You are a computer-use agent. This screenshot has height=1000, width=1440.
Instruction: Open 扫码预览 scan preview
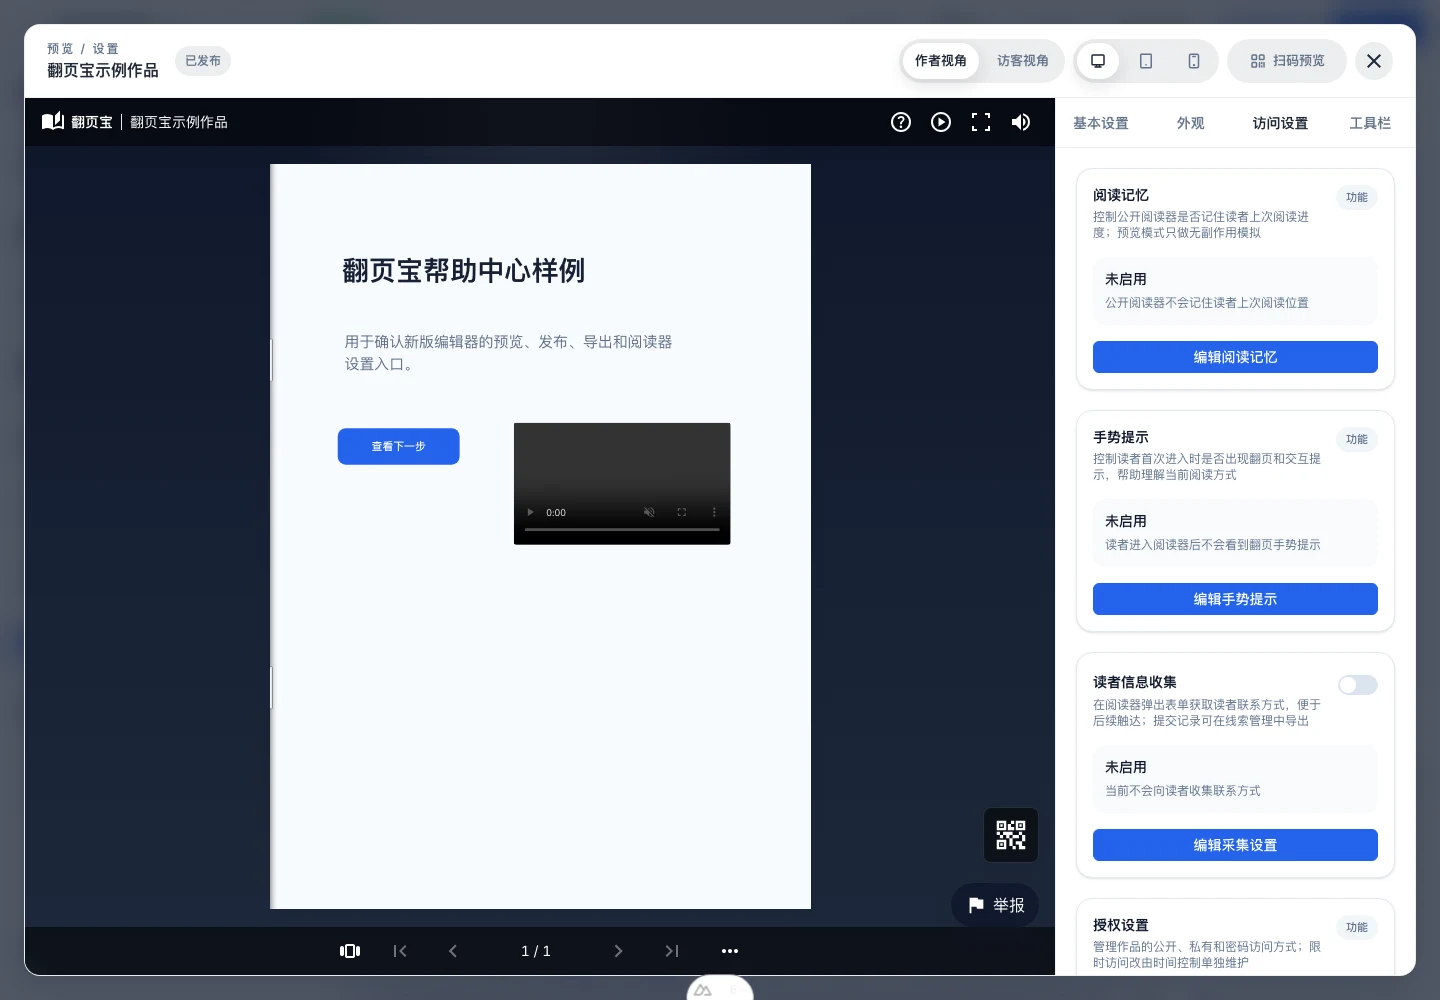tap(1287, 61)
